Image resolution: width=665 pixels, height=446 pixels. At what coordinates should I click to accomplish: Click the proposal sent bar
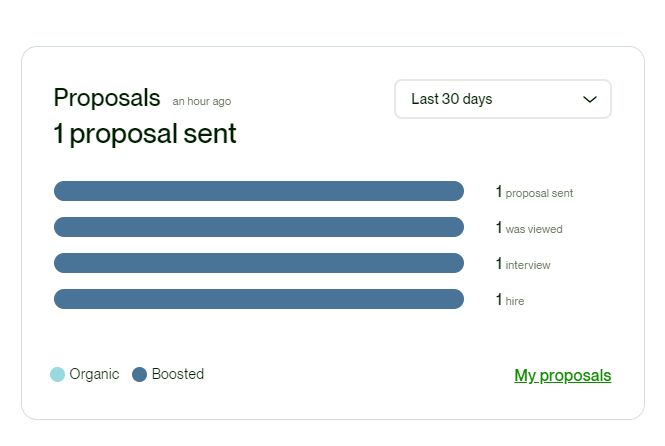point(259,191)
